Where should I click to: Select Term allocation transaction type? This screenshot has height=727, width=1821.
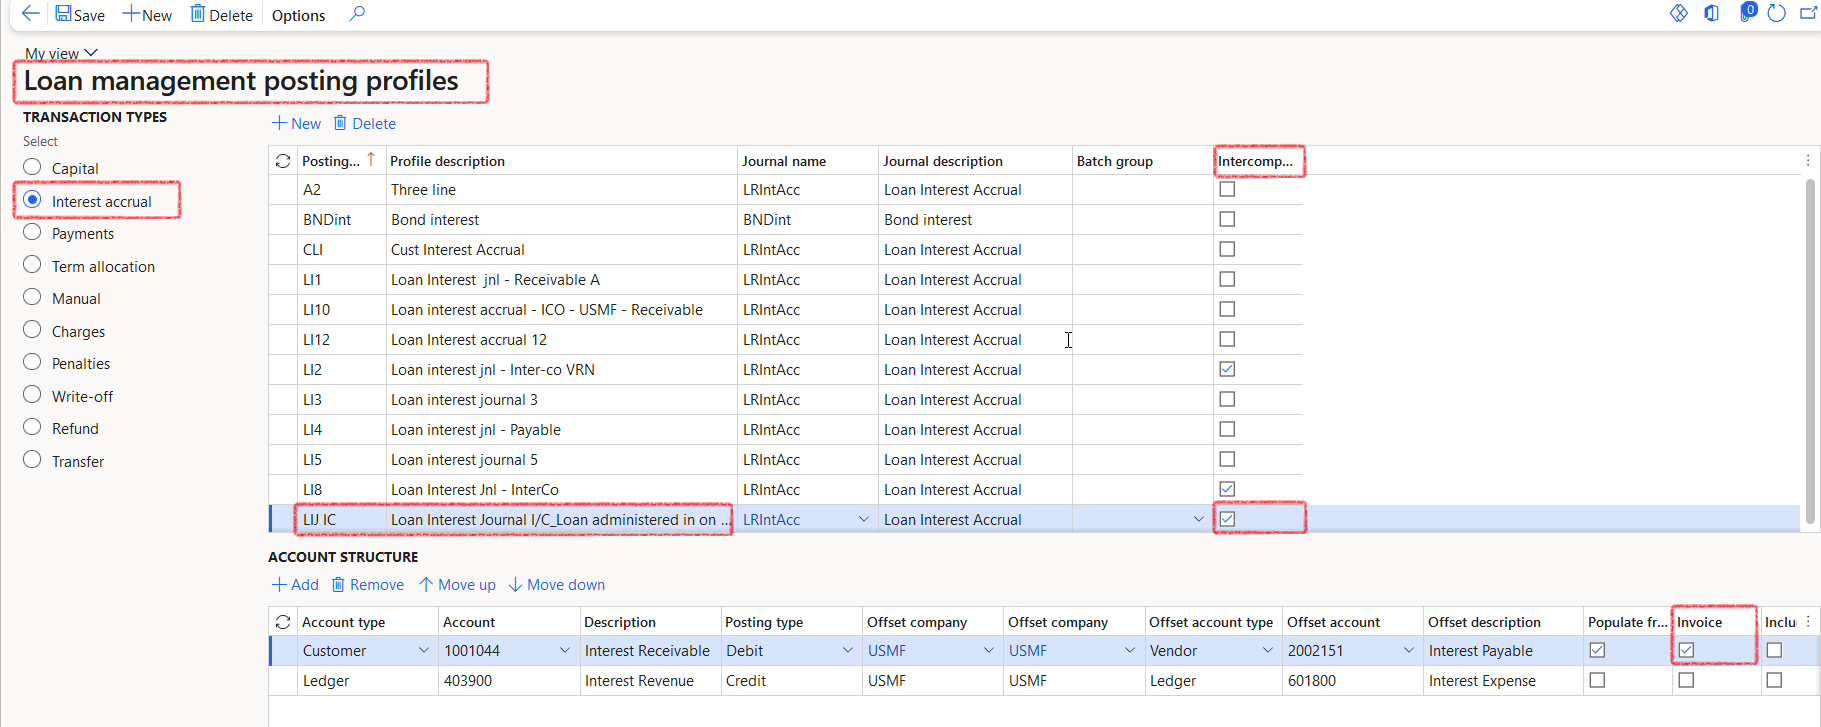(x=32, y=265)
